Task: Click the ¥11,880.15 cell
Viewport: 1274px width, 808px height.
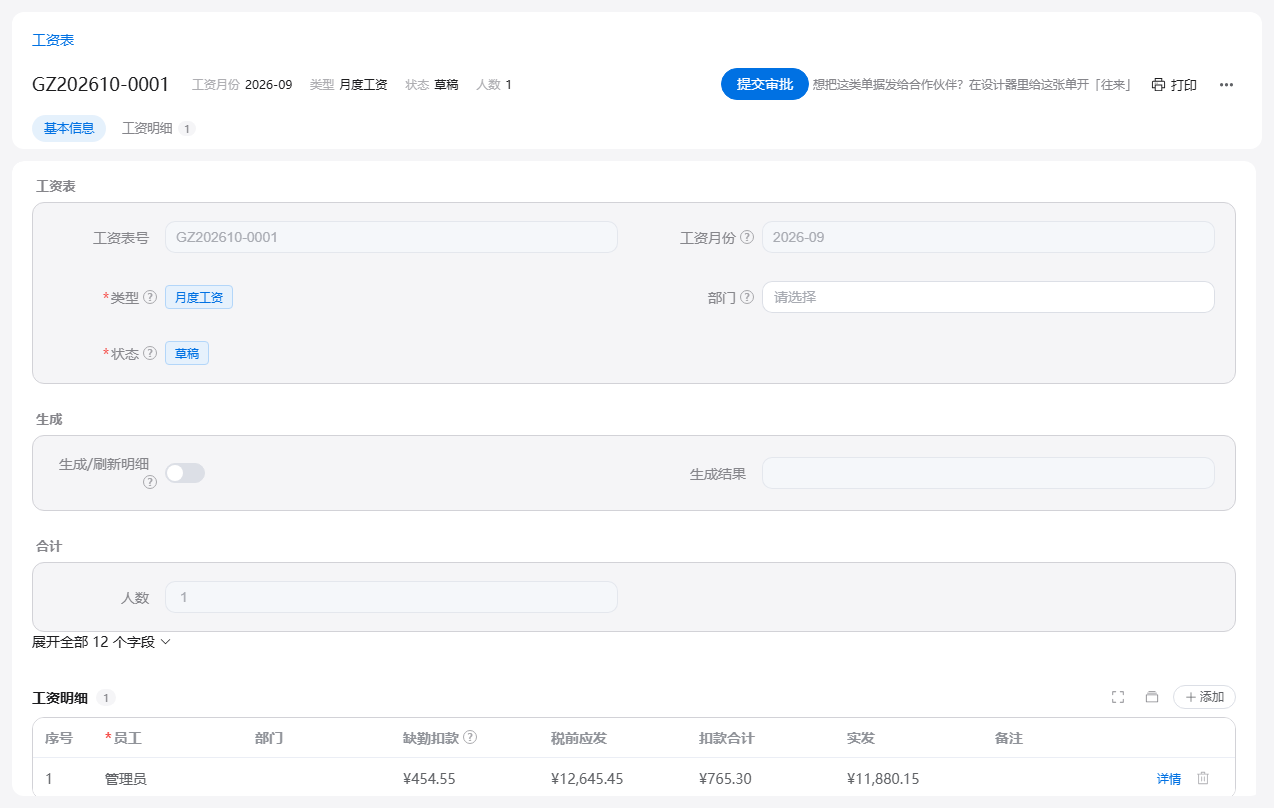Action: pos(883,778)
